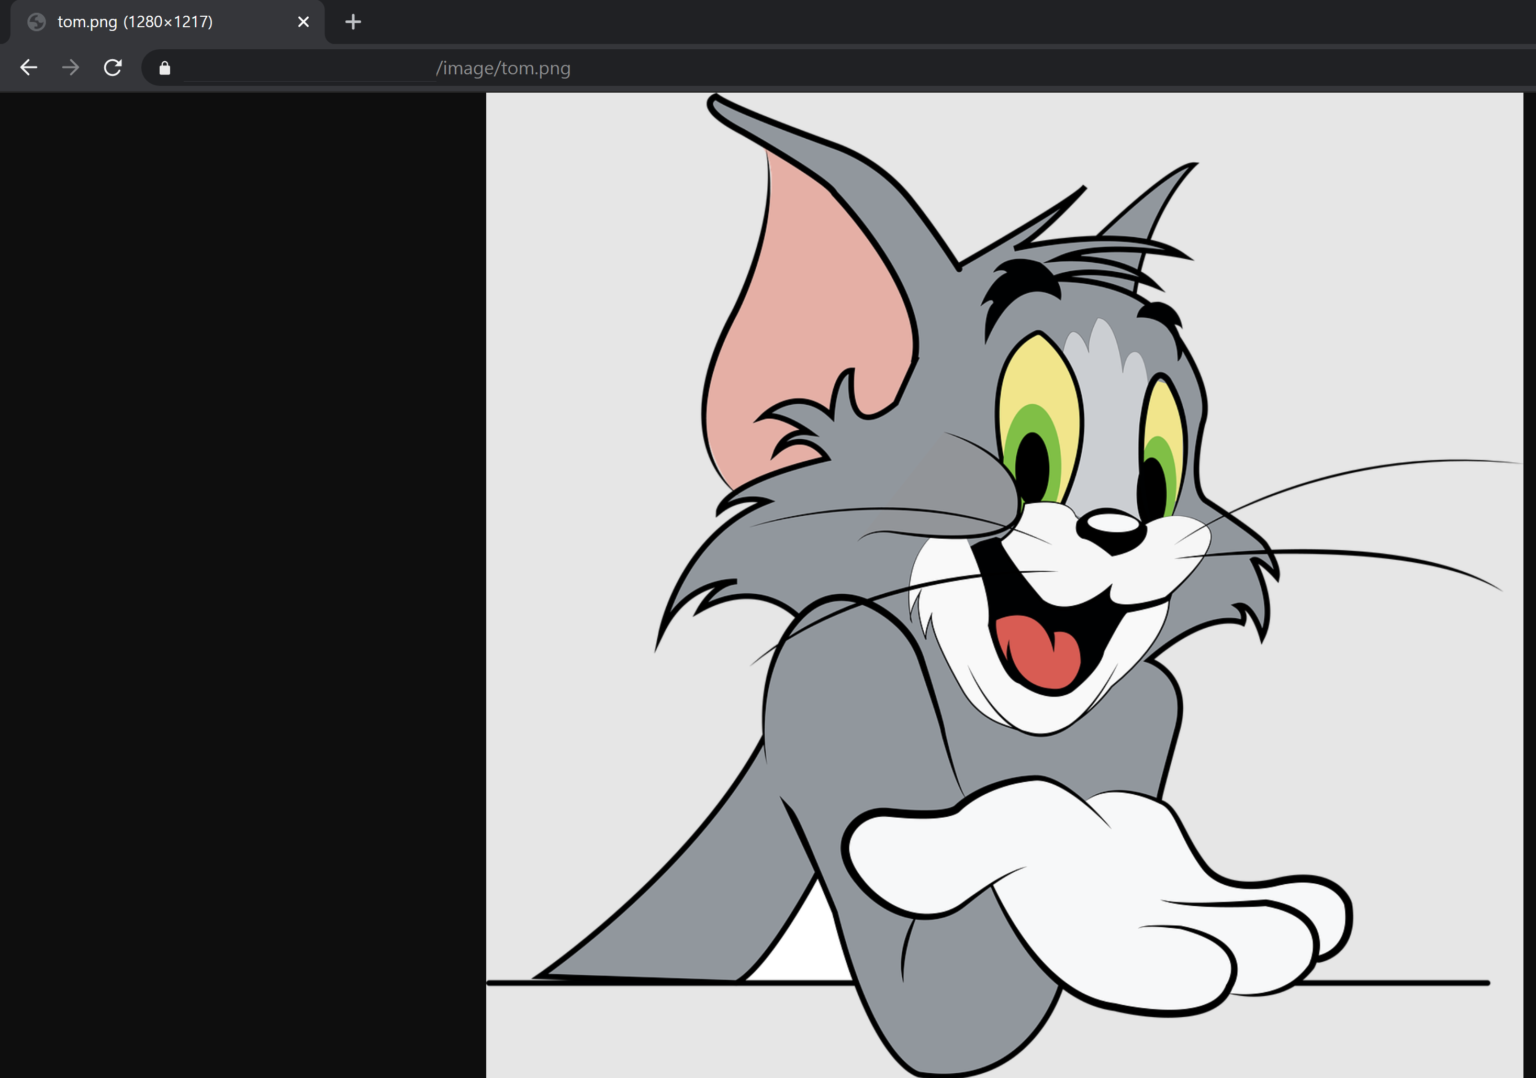Image resolution: width=1536 pixels, height=1078 pixels.
Task: Close the tom.png tab
Action: click(x=303, y=21)
